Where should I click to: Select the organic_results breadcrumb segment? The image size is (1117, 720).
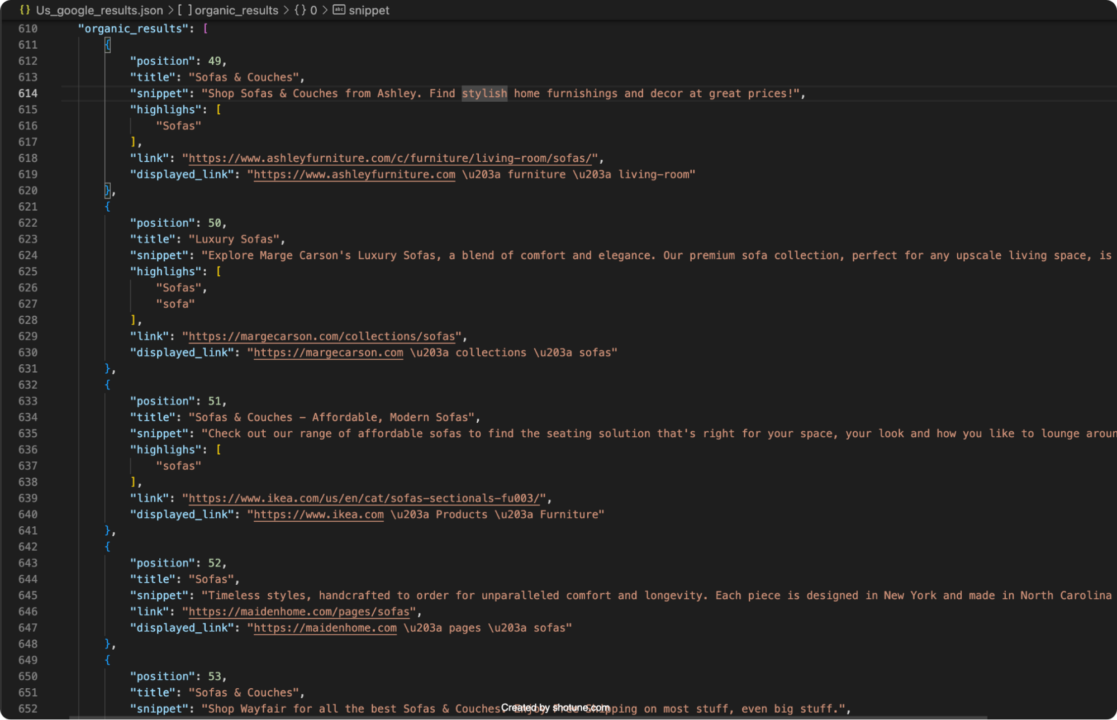click(x=237, y=10)
